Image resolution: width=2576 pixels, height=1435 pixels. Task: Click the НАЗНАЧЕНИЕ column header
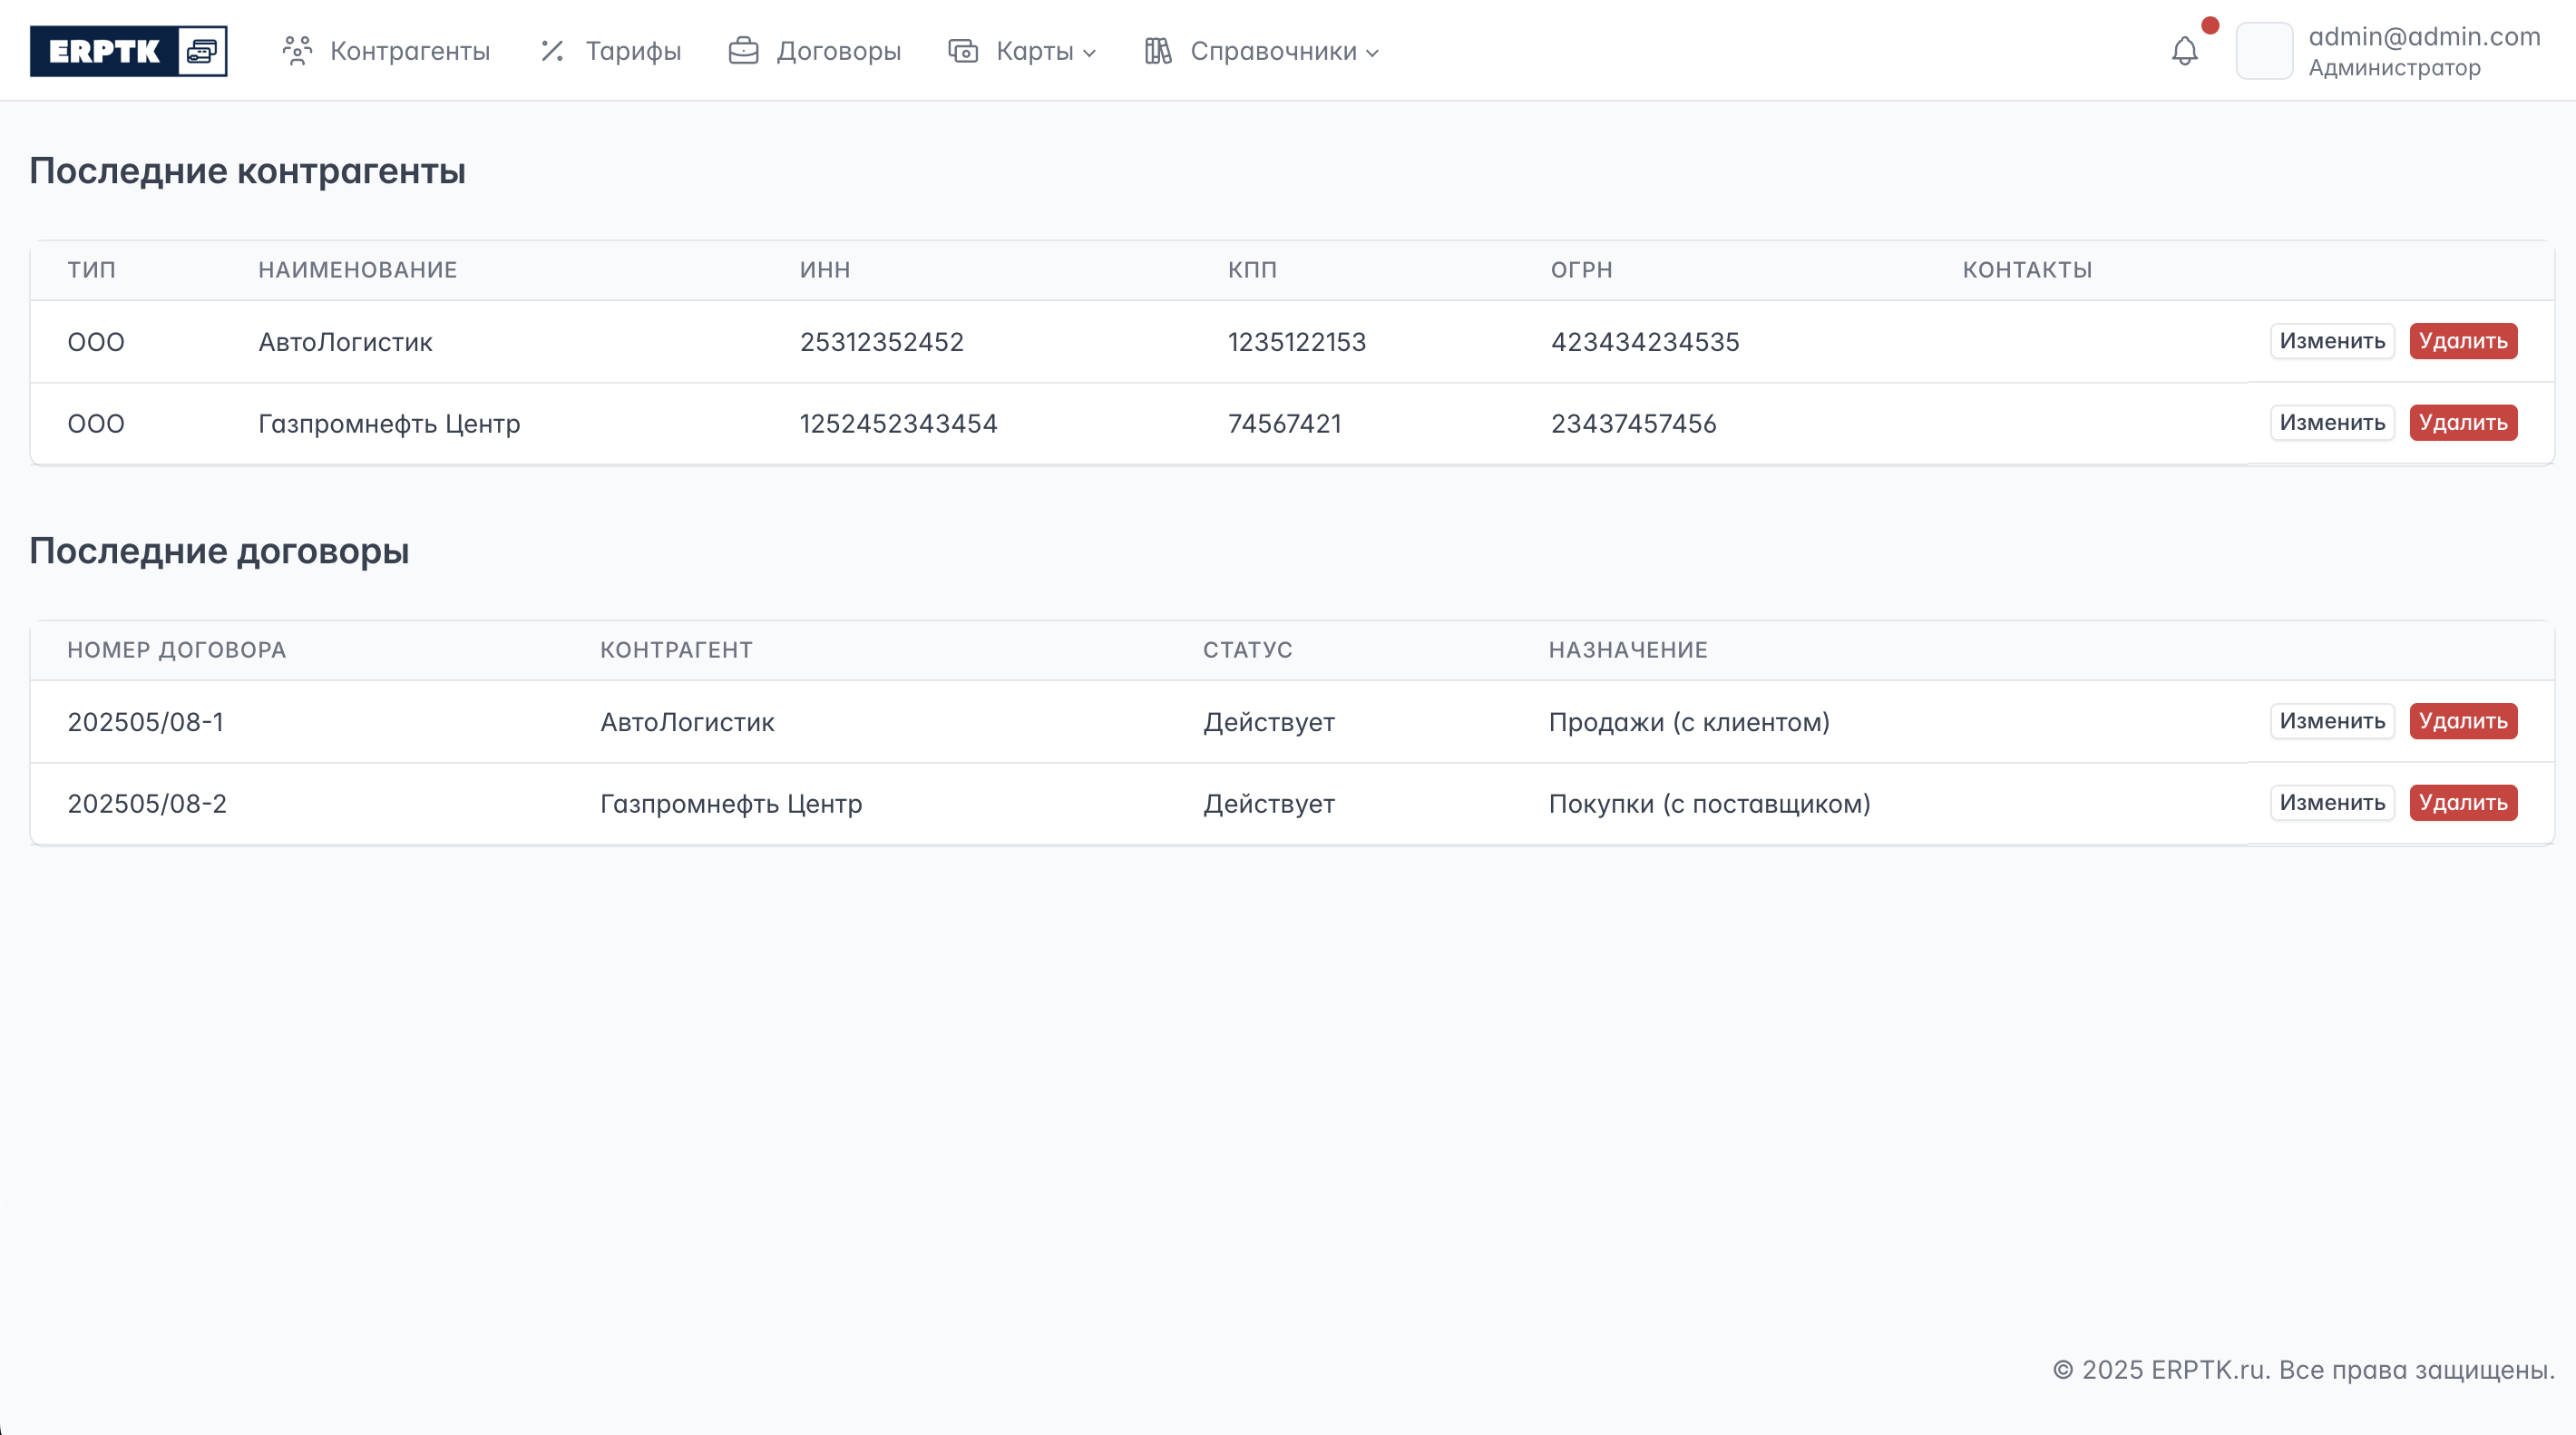point(1628,650)
